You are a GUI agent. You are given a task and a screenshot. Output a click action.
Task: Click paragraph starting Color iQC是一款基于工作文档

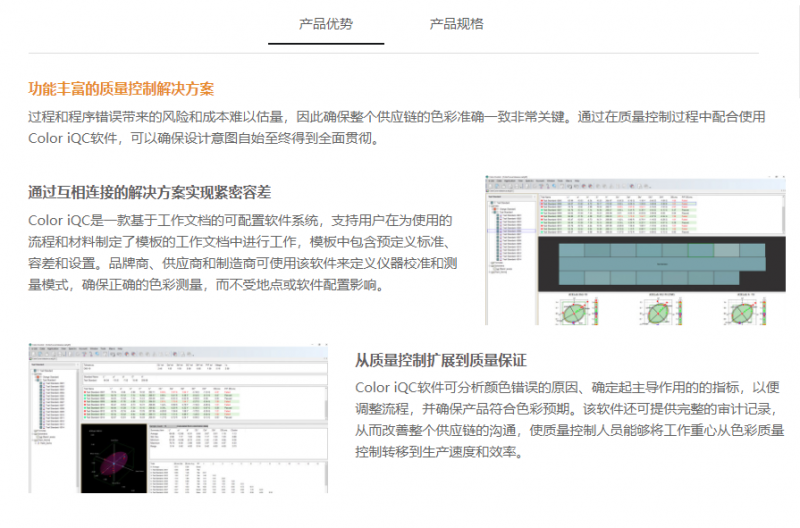242,253
